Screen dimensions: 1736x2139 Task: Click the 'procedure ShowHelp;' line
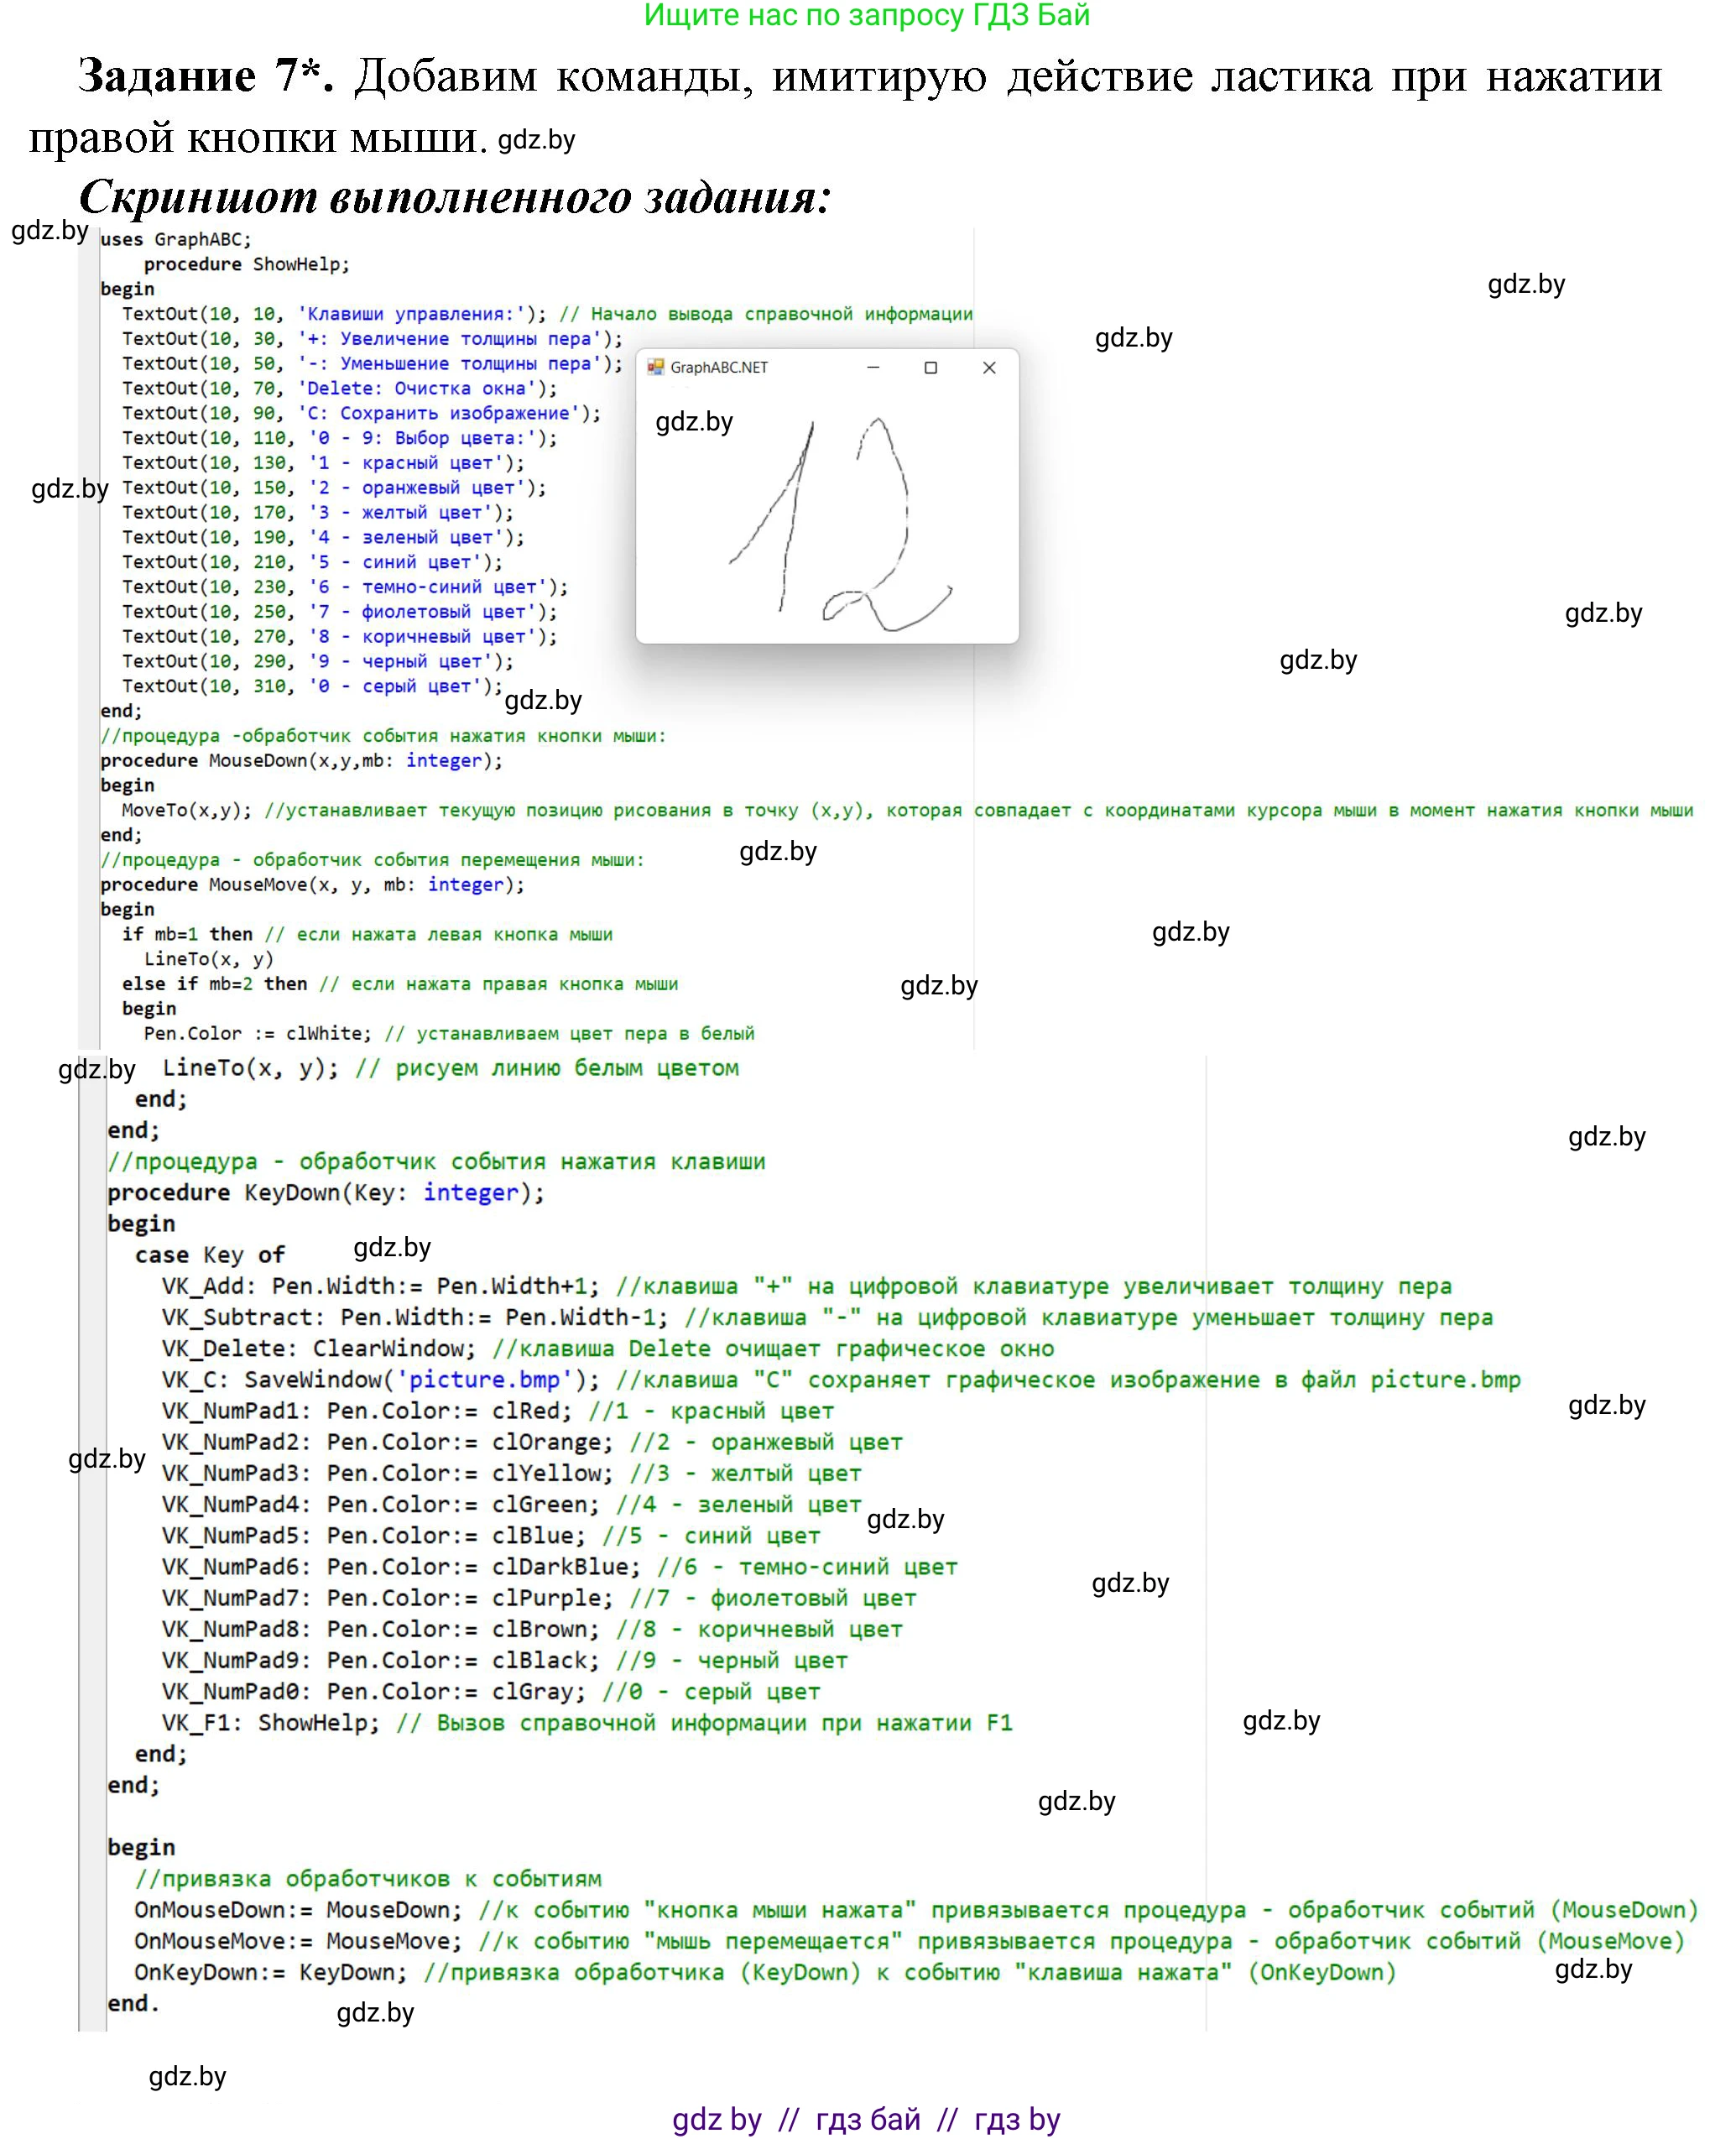[x=246, y=264]
